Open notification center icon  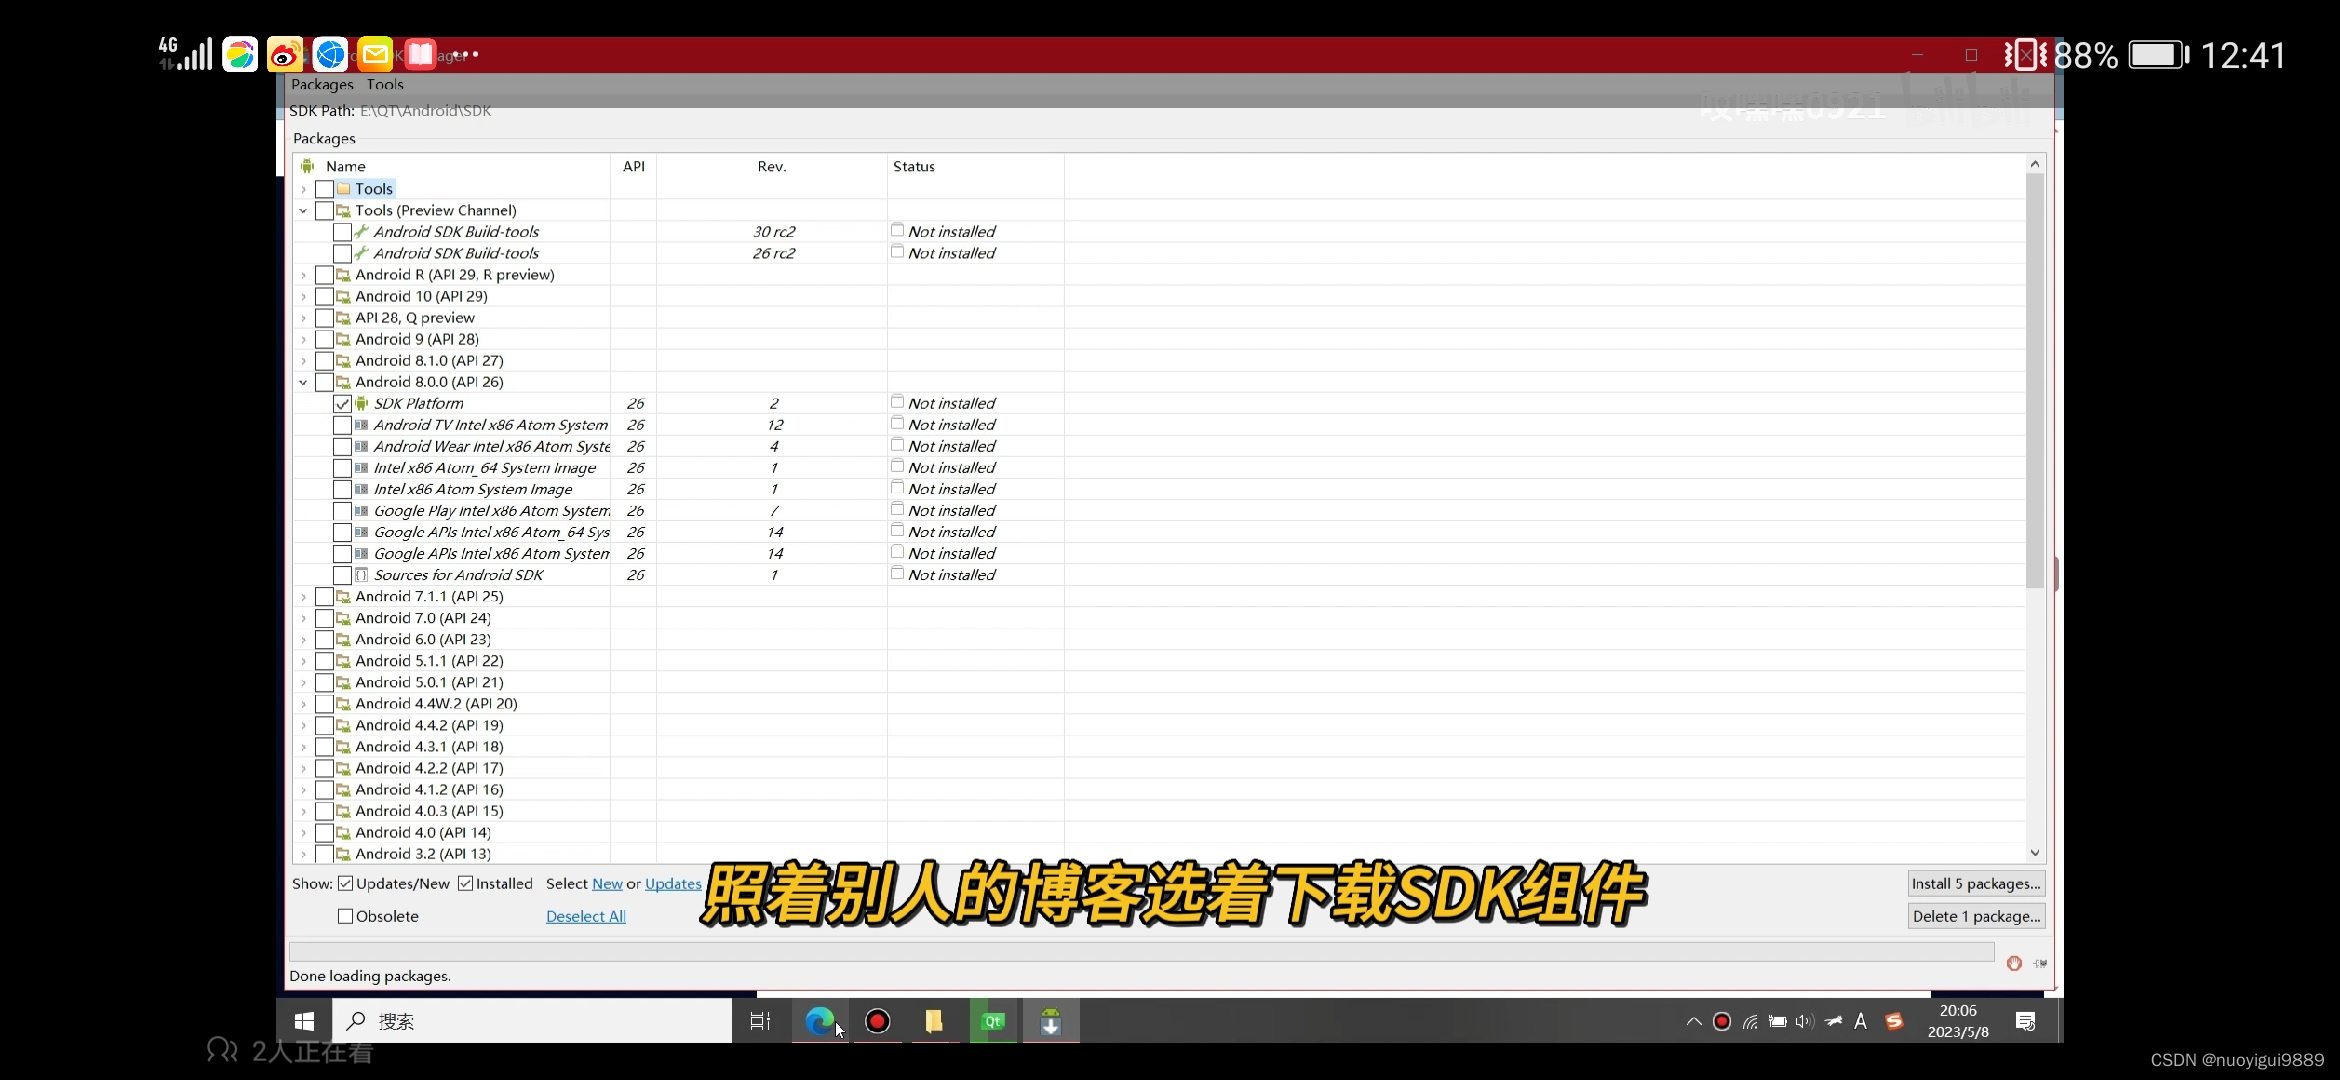(x=2026, y=1022)
